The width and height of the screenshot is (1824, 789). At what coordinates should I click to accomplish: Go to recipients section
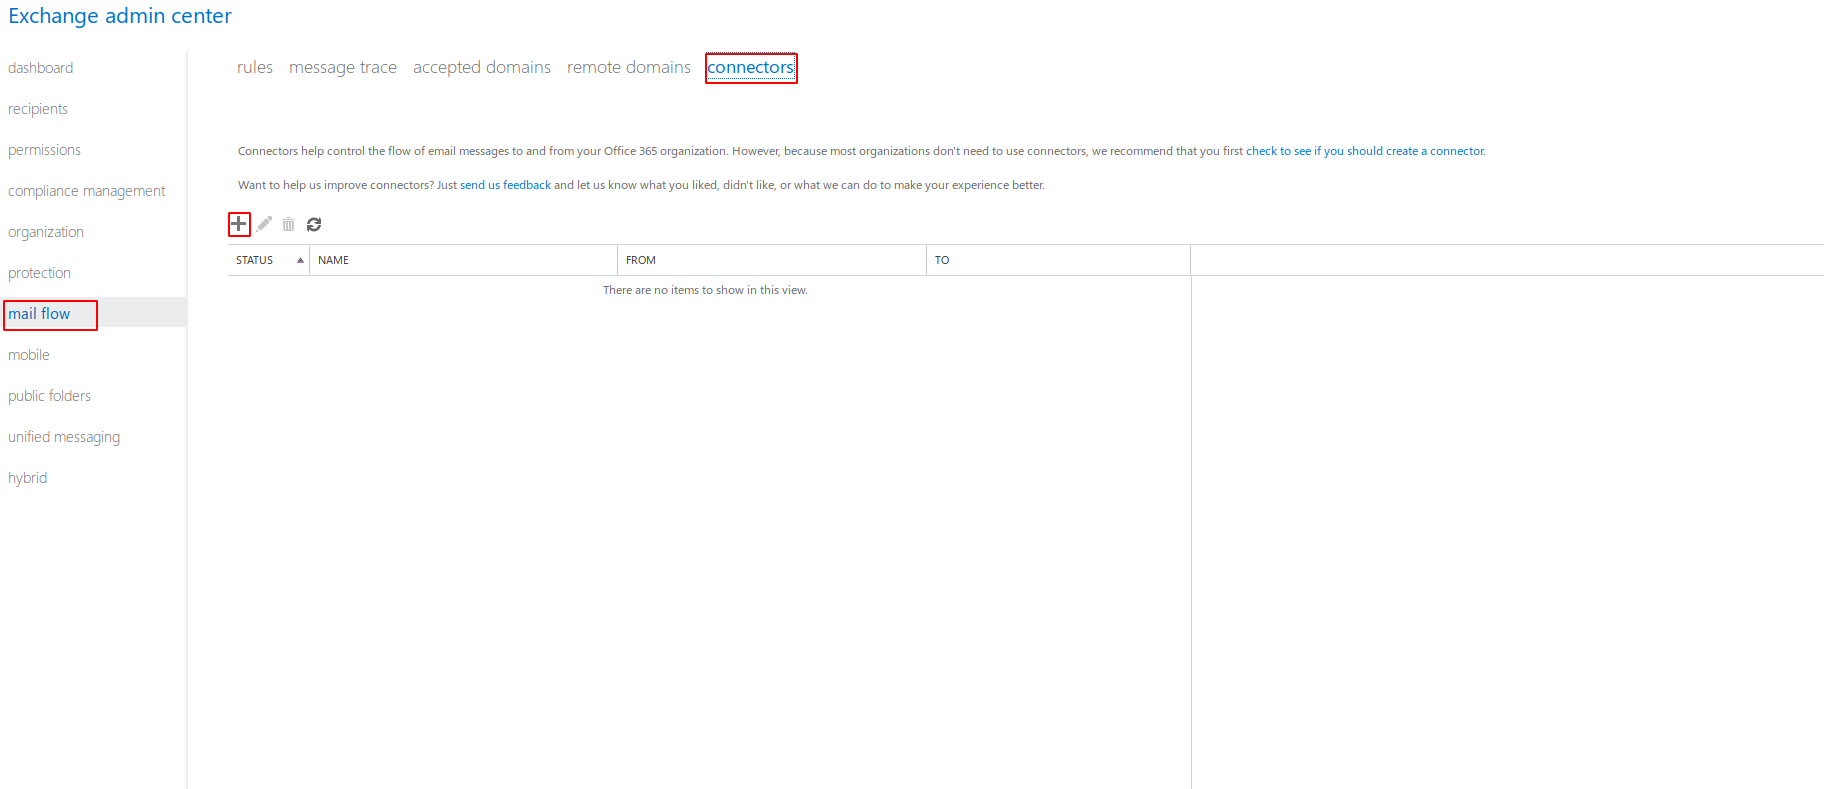(38, 109)
